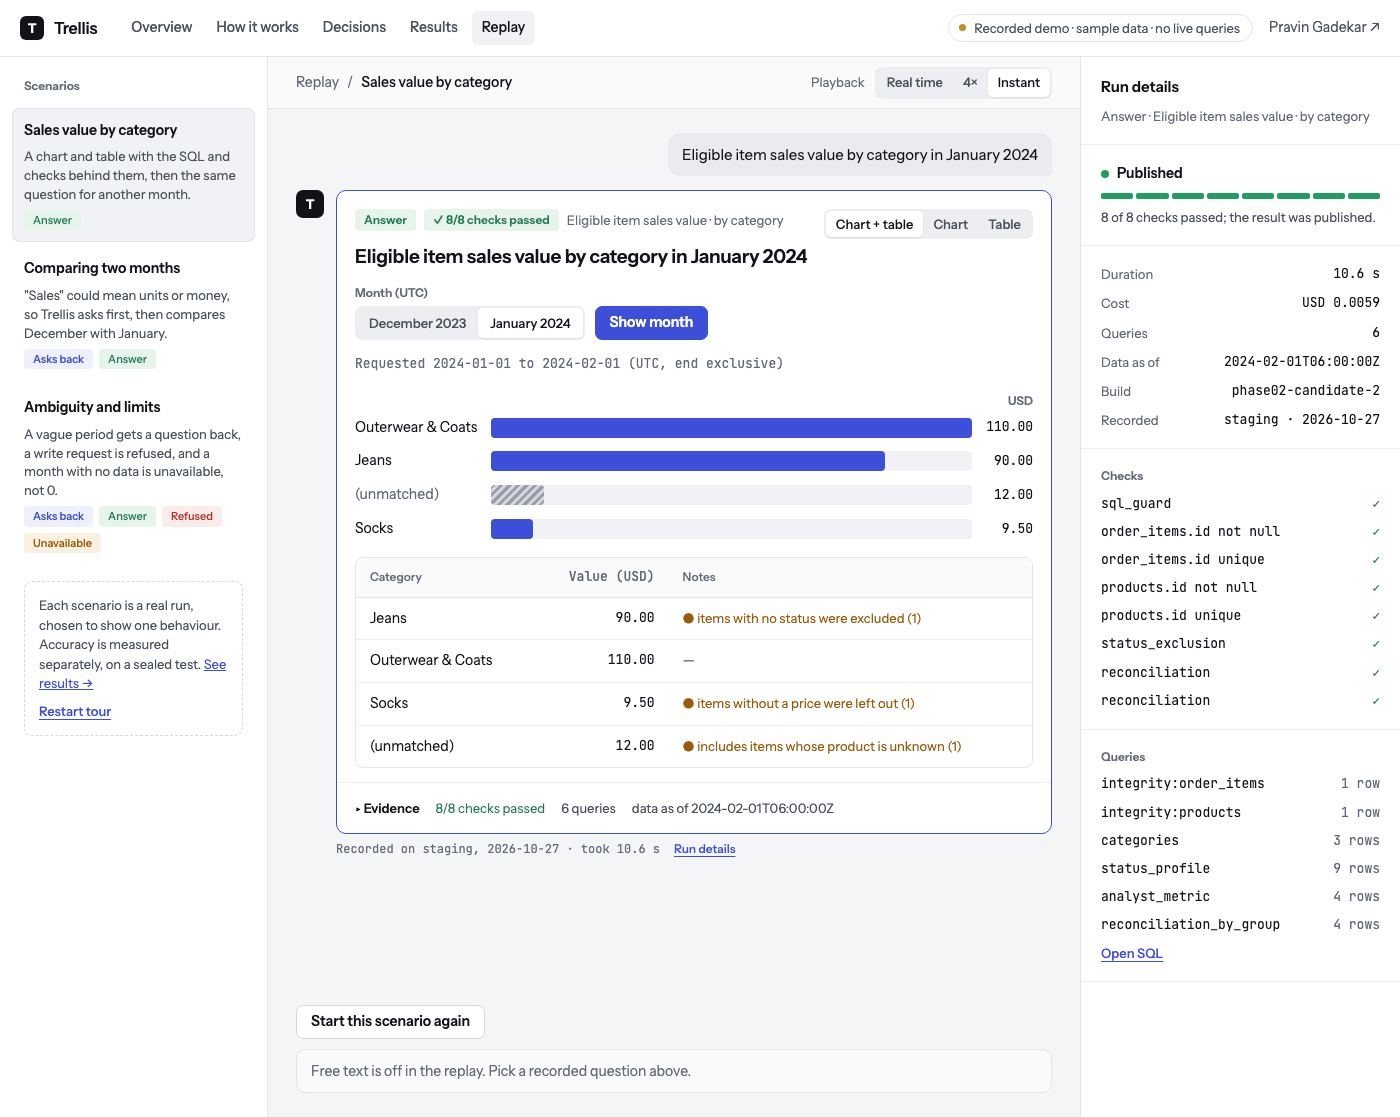The height and width of the screenshot is (1117, 1400).
Task: Click the Outerwear & Coats chart bar
Action: click(731, 428)
